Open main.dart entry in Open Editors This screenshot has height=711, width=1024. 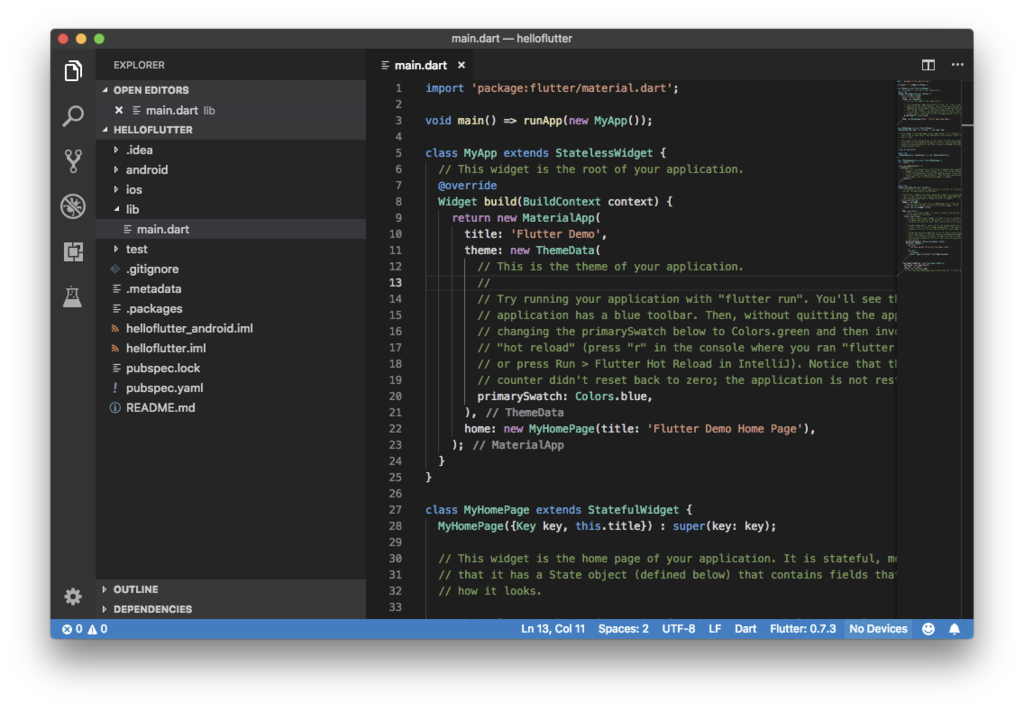[231, 110]
